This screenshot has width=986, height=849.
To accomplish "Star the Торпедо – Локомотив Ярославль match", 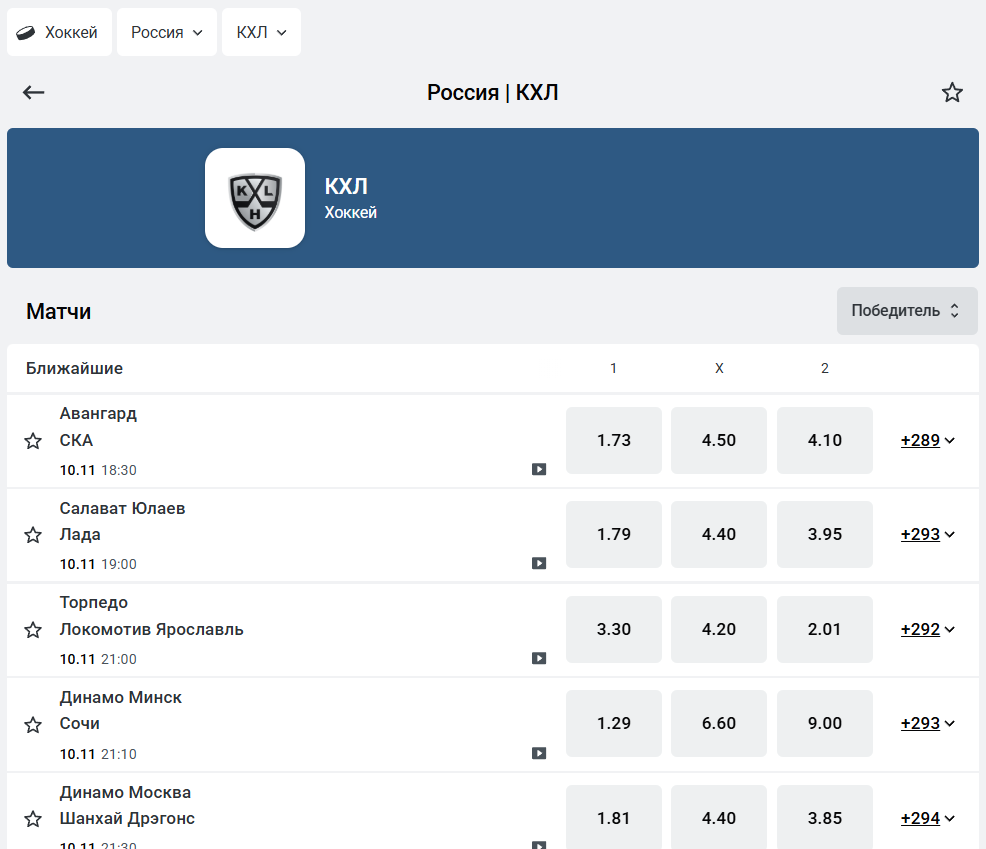I will (33, 630).
